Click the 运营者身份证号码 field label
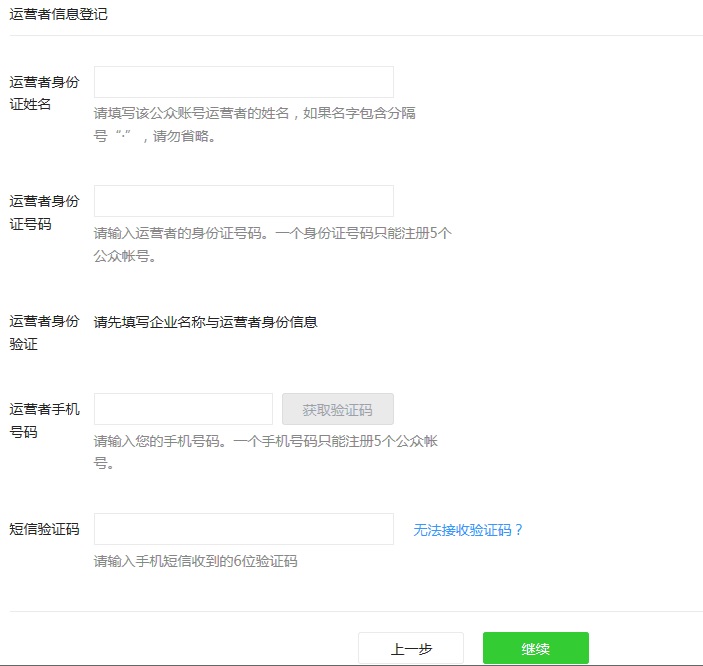703x666 pixels. [44, 212]
